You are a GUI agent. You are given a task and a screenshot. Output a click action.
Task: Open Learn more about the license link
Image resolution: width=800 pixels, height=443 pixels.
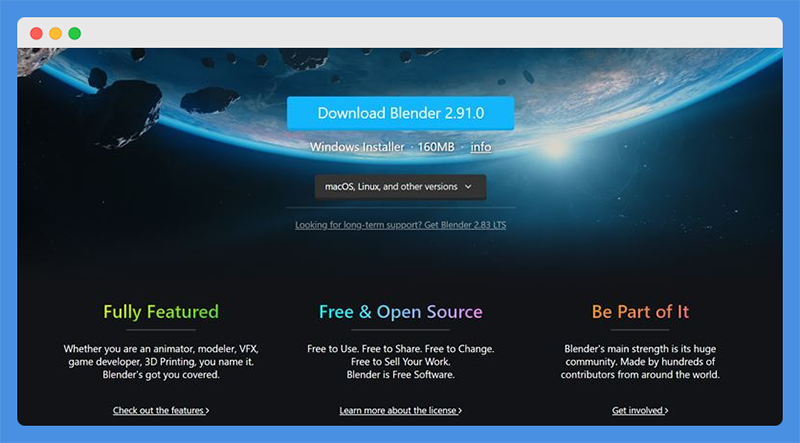coord(401,410)
